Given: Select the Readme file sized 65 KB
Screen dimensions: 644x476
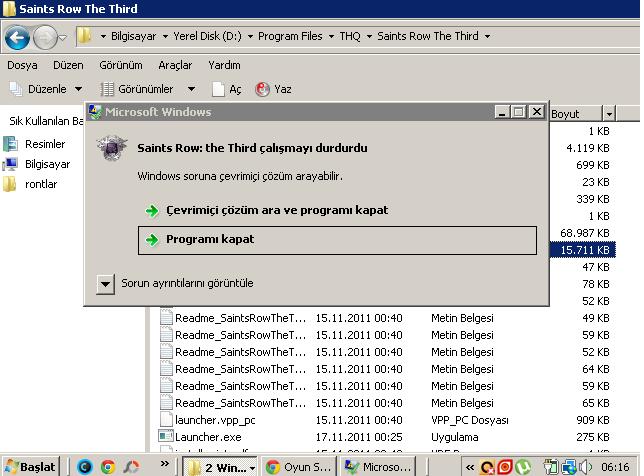Looking at the screenshot, I should 240,403.
